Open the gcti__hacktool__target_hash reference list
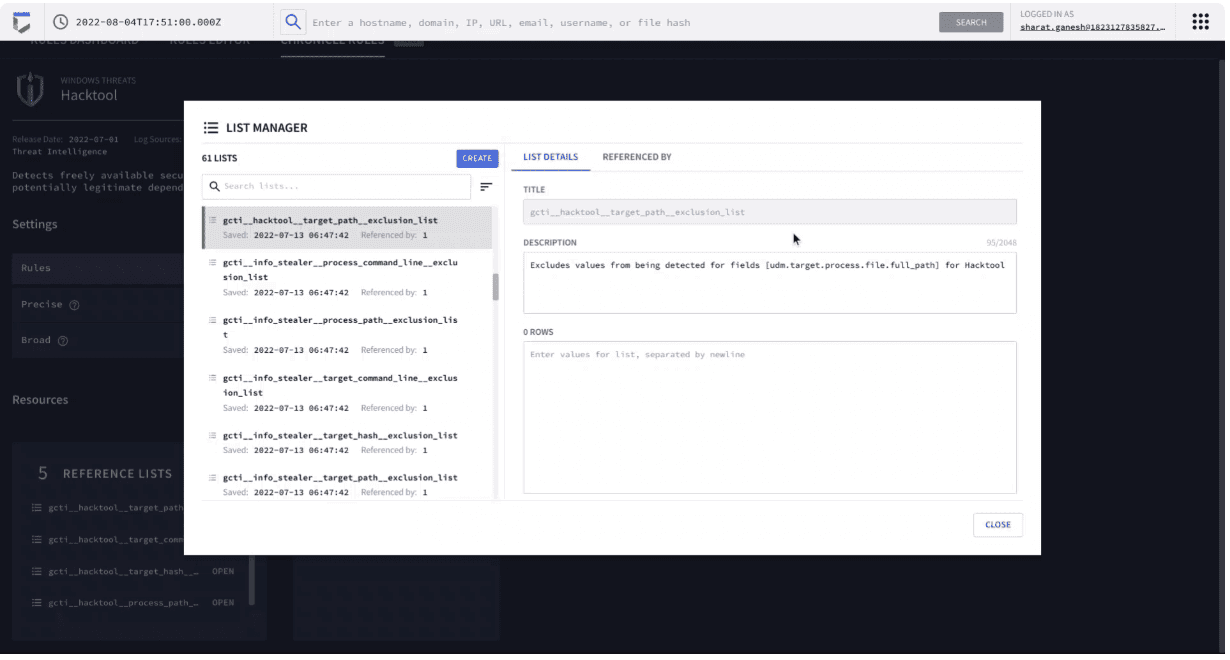1230x660 pixels. pyautogui.click(x=223, y=572)
